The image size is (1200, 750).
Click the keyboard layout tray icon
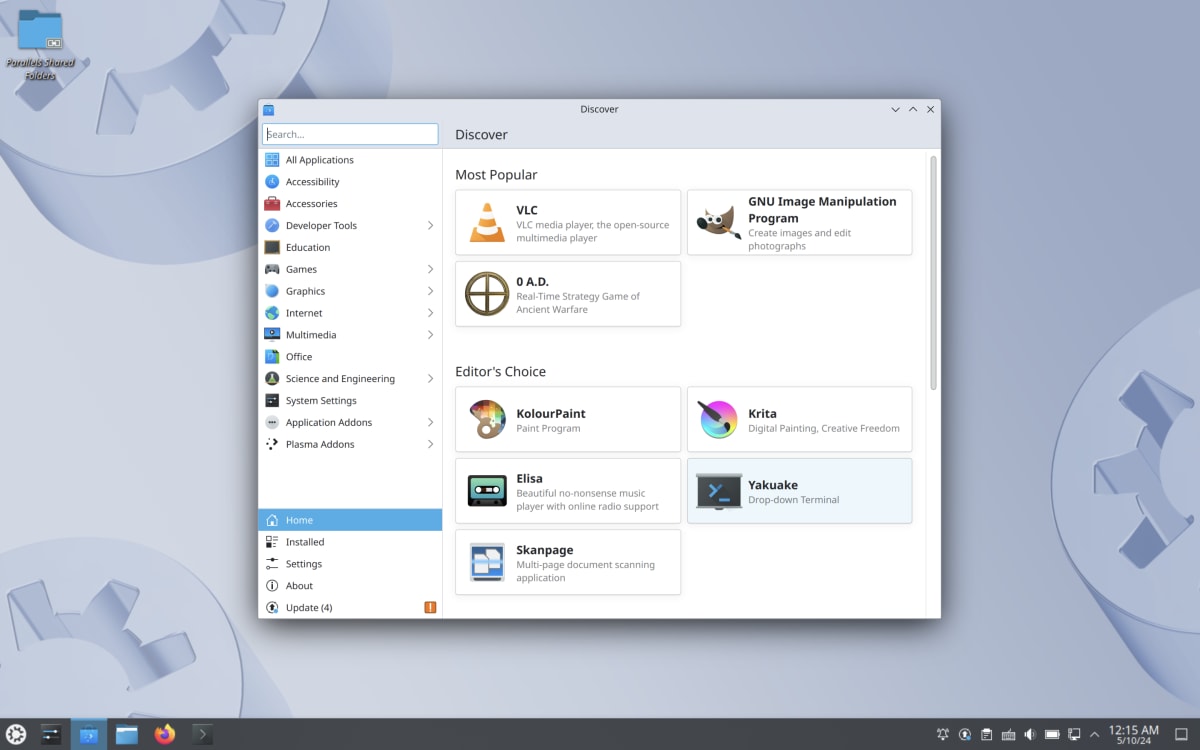pos(1008,735)
